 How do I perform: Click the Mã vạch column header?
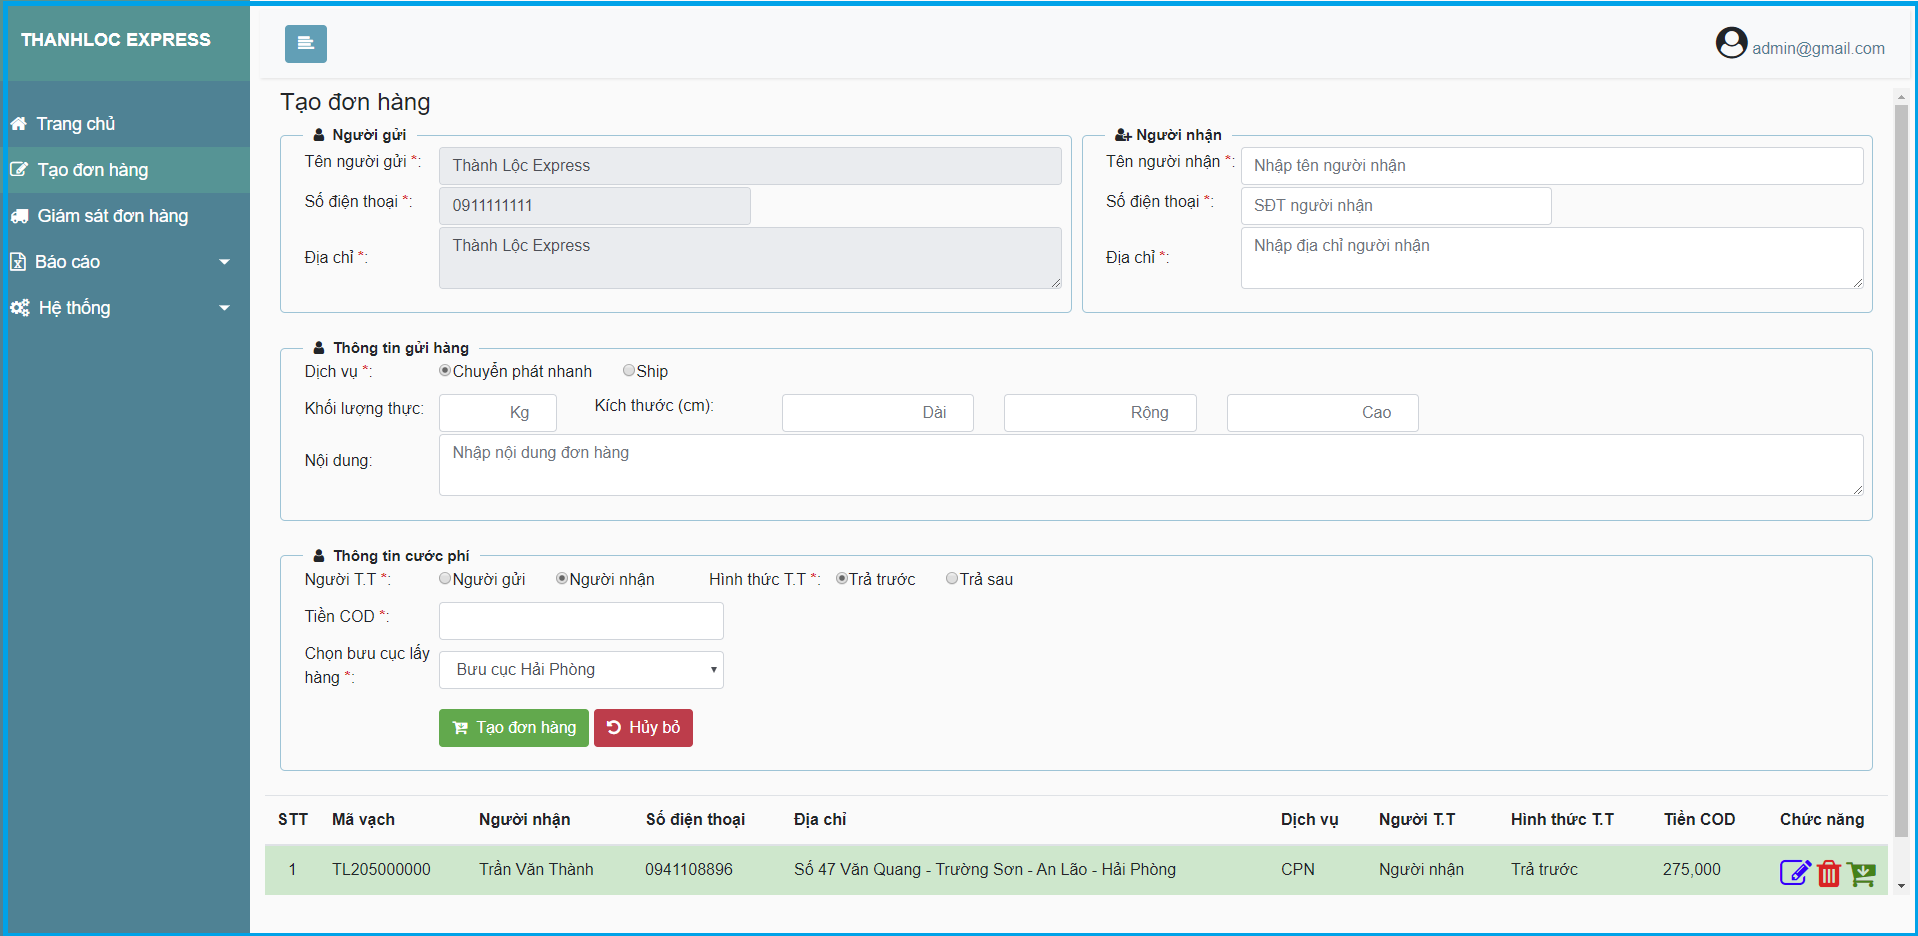[x=363, y=820]
